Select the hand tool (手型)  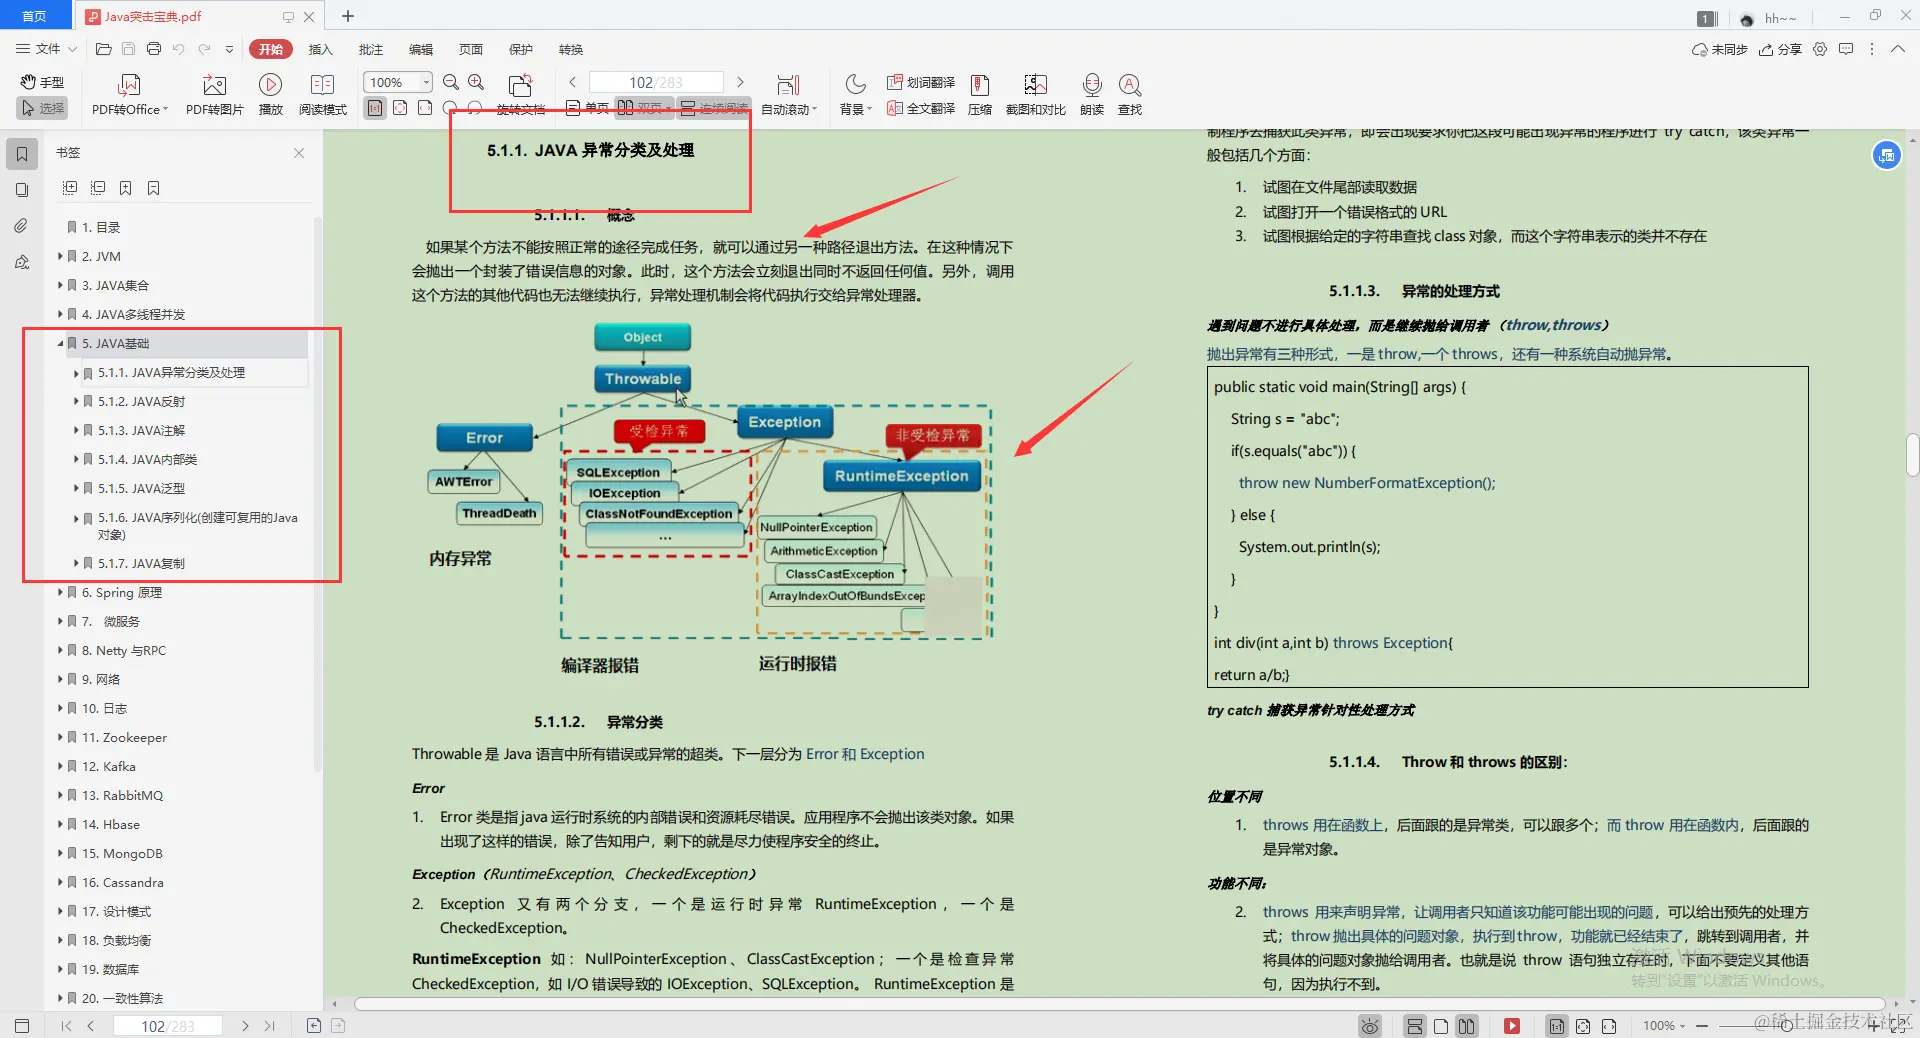[41, 82]
